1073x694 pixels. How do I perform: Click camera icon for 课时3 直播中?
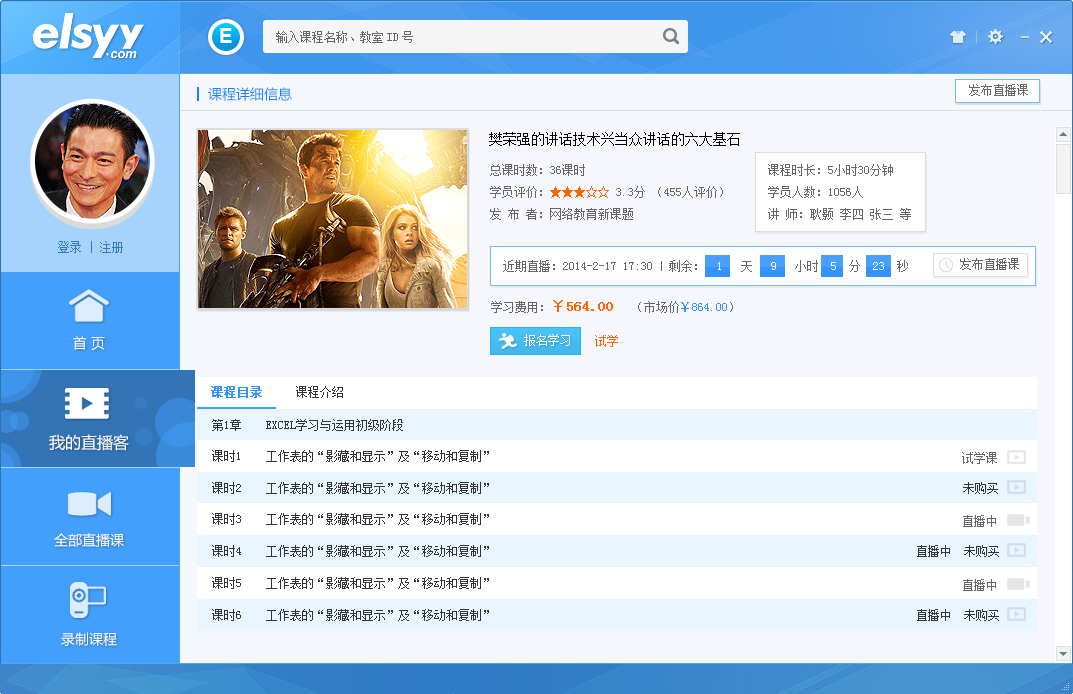(x=1018, y=520)
